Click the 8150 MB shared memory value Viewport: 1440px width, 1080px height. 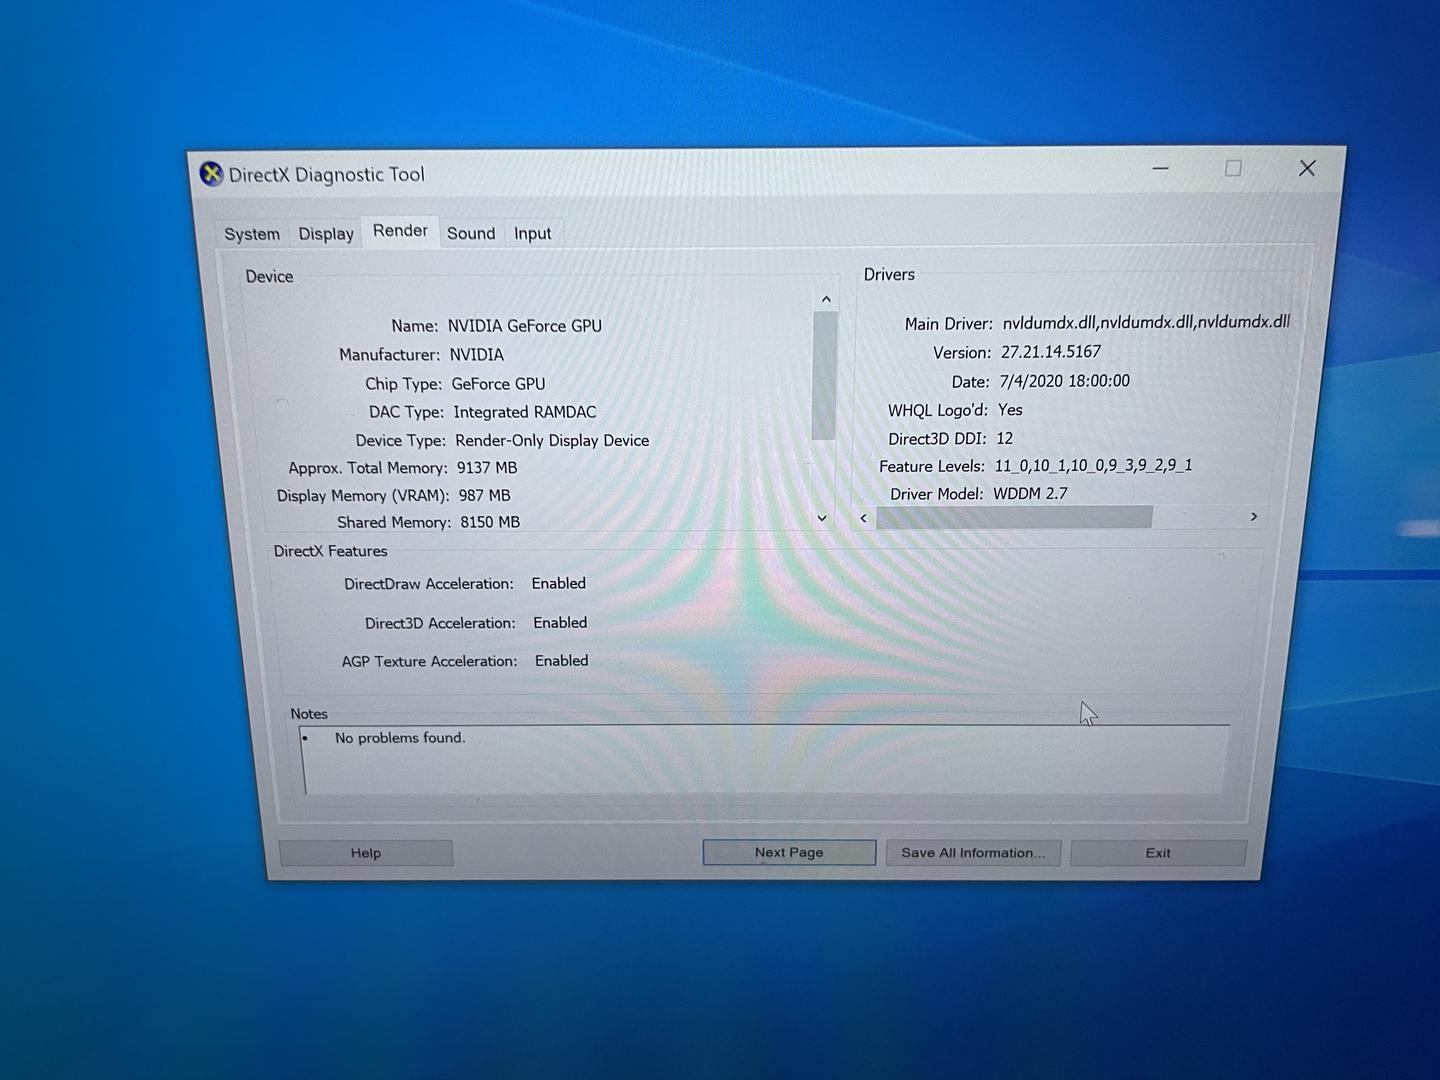[490, 522]
